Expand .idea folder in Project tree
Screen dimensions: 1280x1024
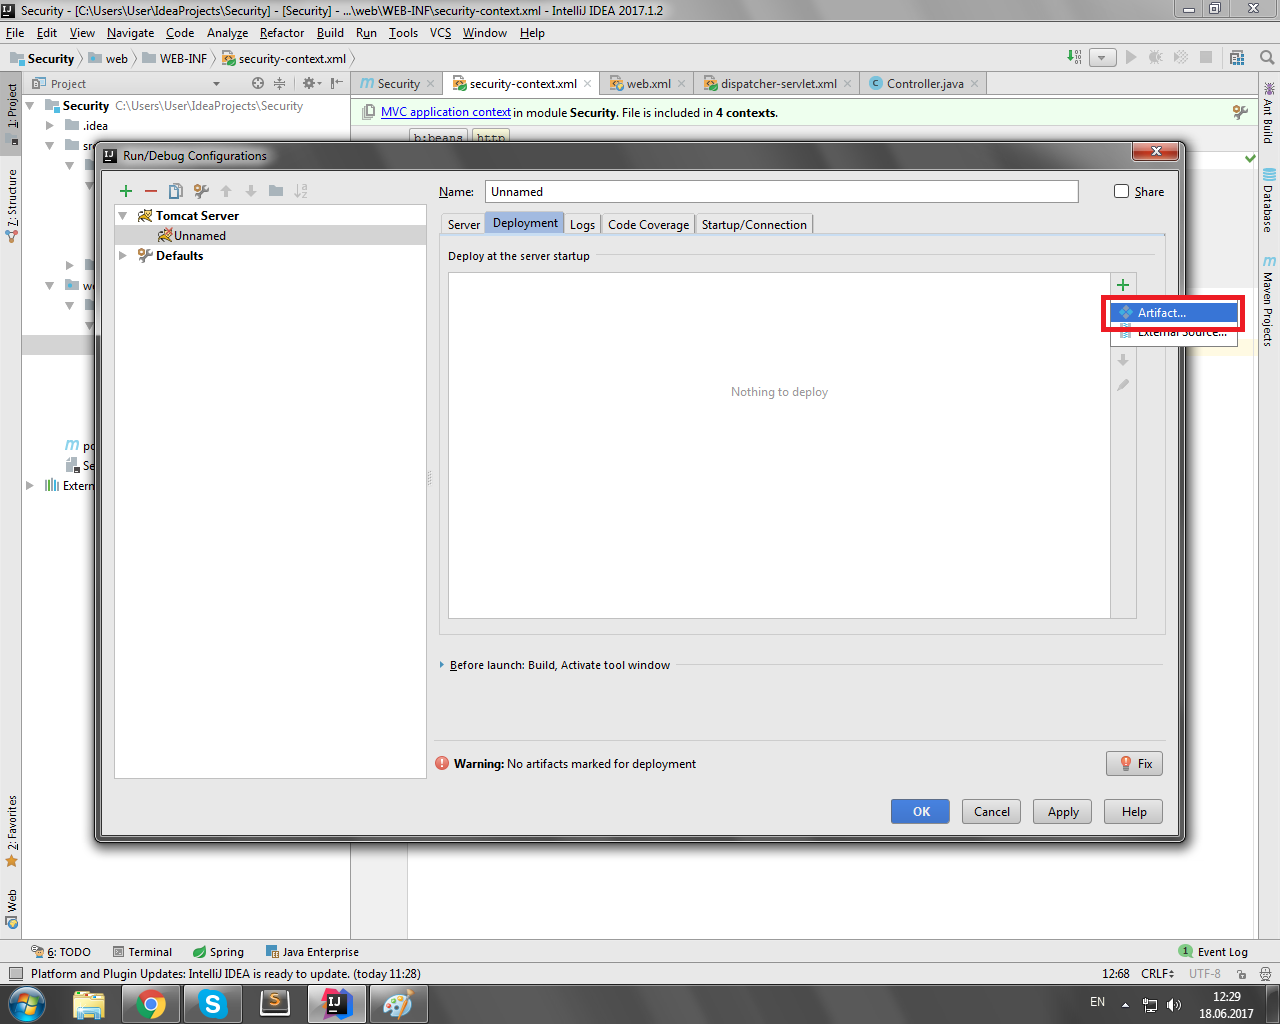[50, 126]
